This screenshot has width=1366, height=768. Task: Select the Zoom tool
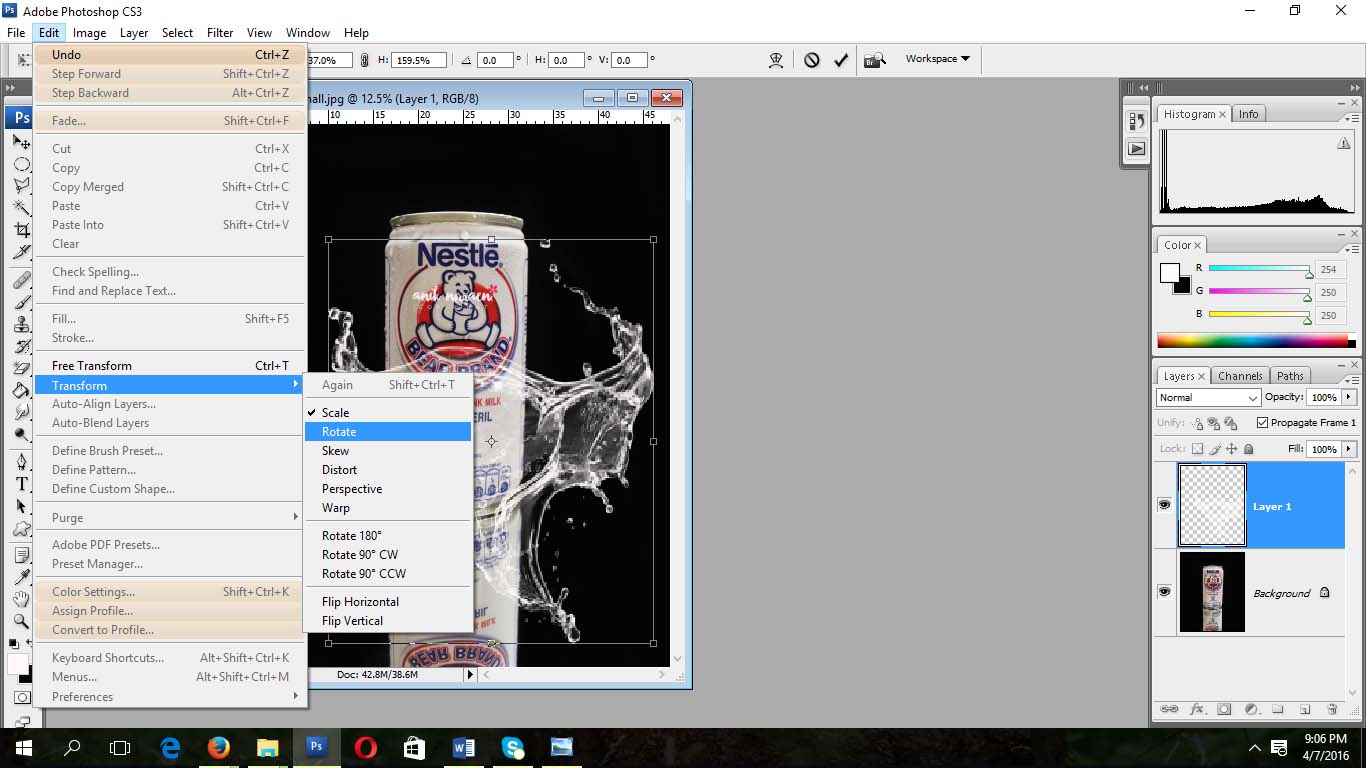(x=21, y=621)
